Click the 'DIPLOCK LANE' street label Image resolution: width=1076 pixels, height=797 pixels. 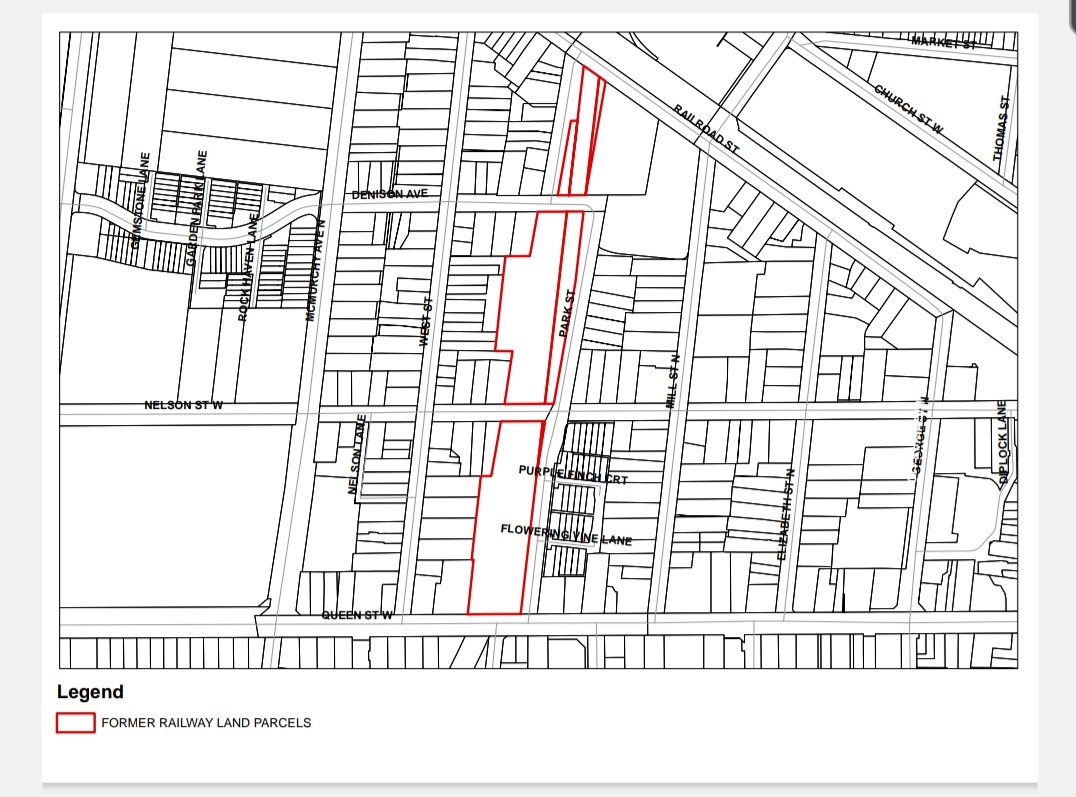(1002, 442)
